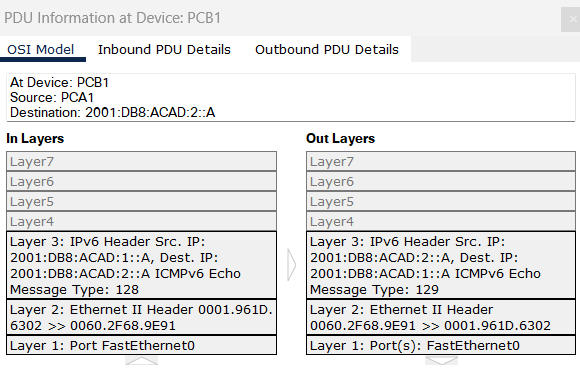Select In Layers Layer7 row

(x=141, y=162)
